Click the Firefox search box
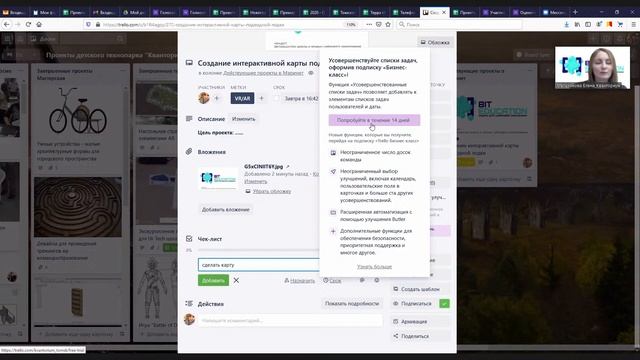 point(459,24)
